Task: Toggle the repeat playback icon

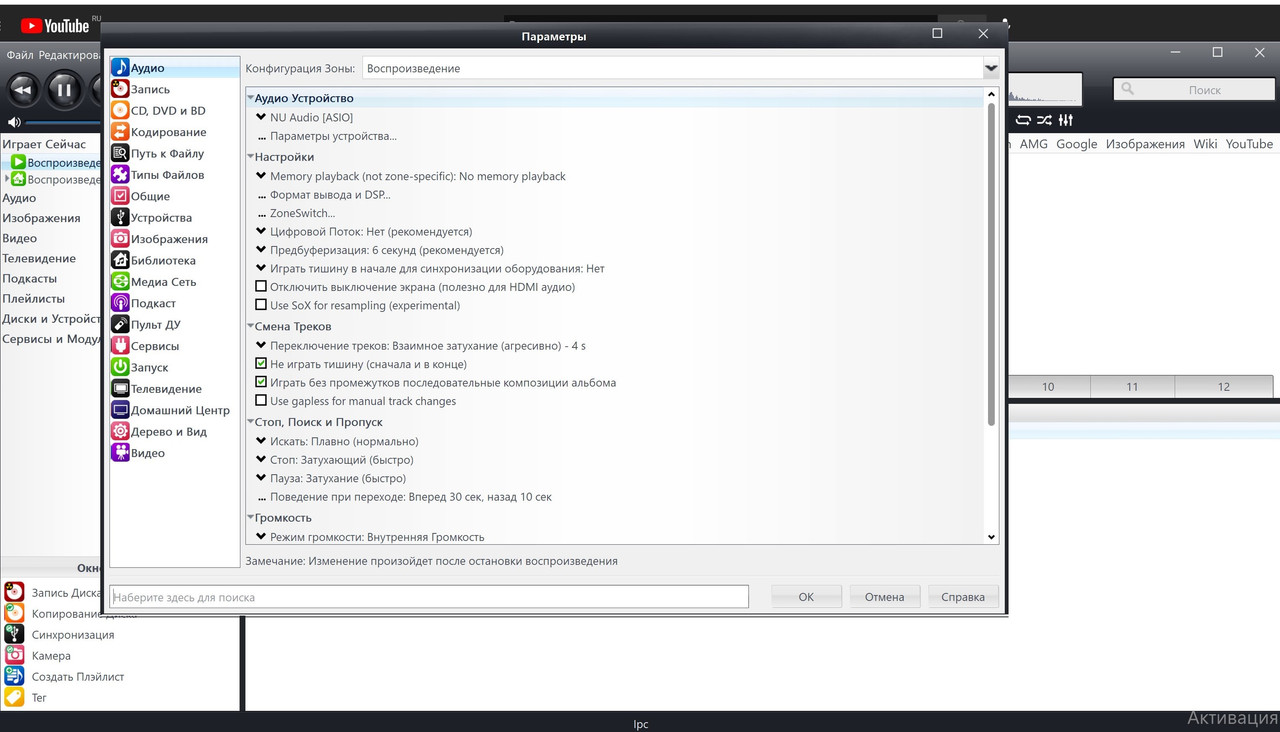Action: pos(1023,120)
